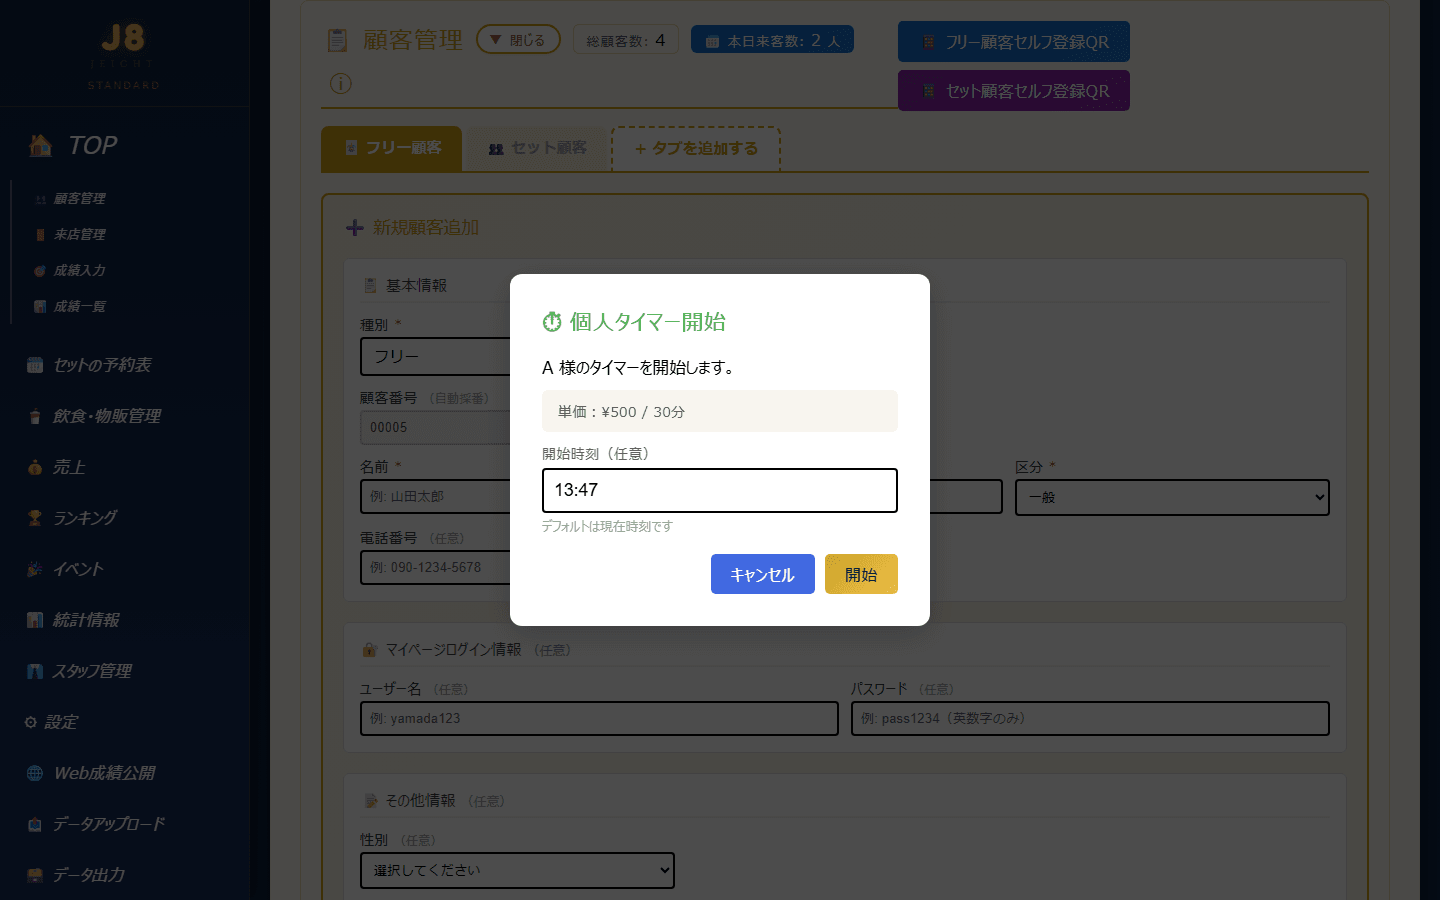Screen dimensions: 1440x900
Task: Click the trophy icon for ランキング
Action: pyautogui.click(x=35, y=518)
